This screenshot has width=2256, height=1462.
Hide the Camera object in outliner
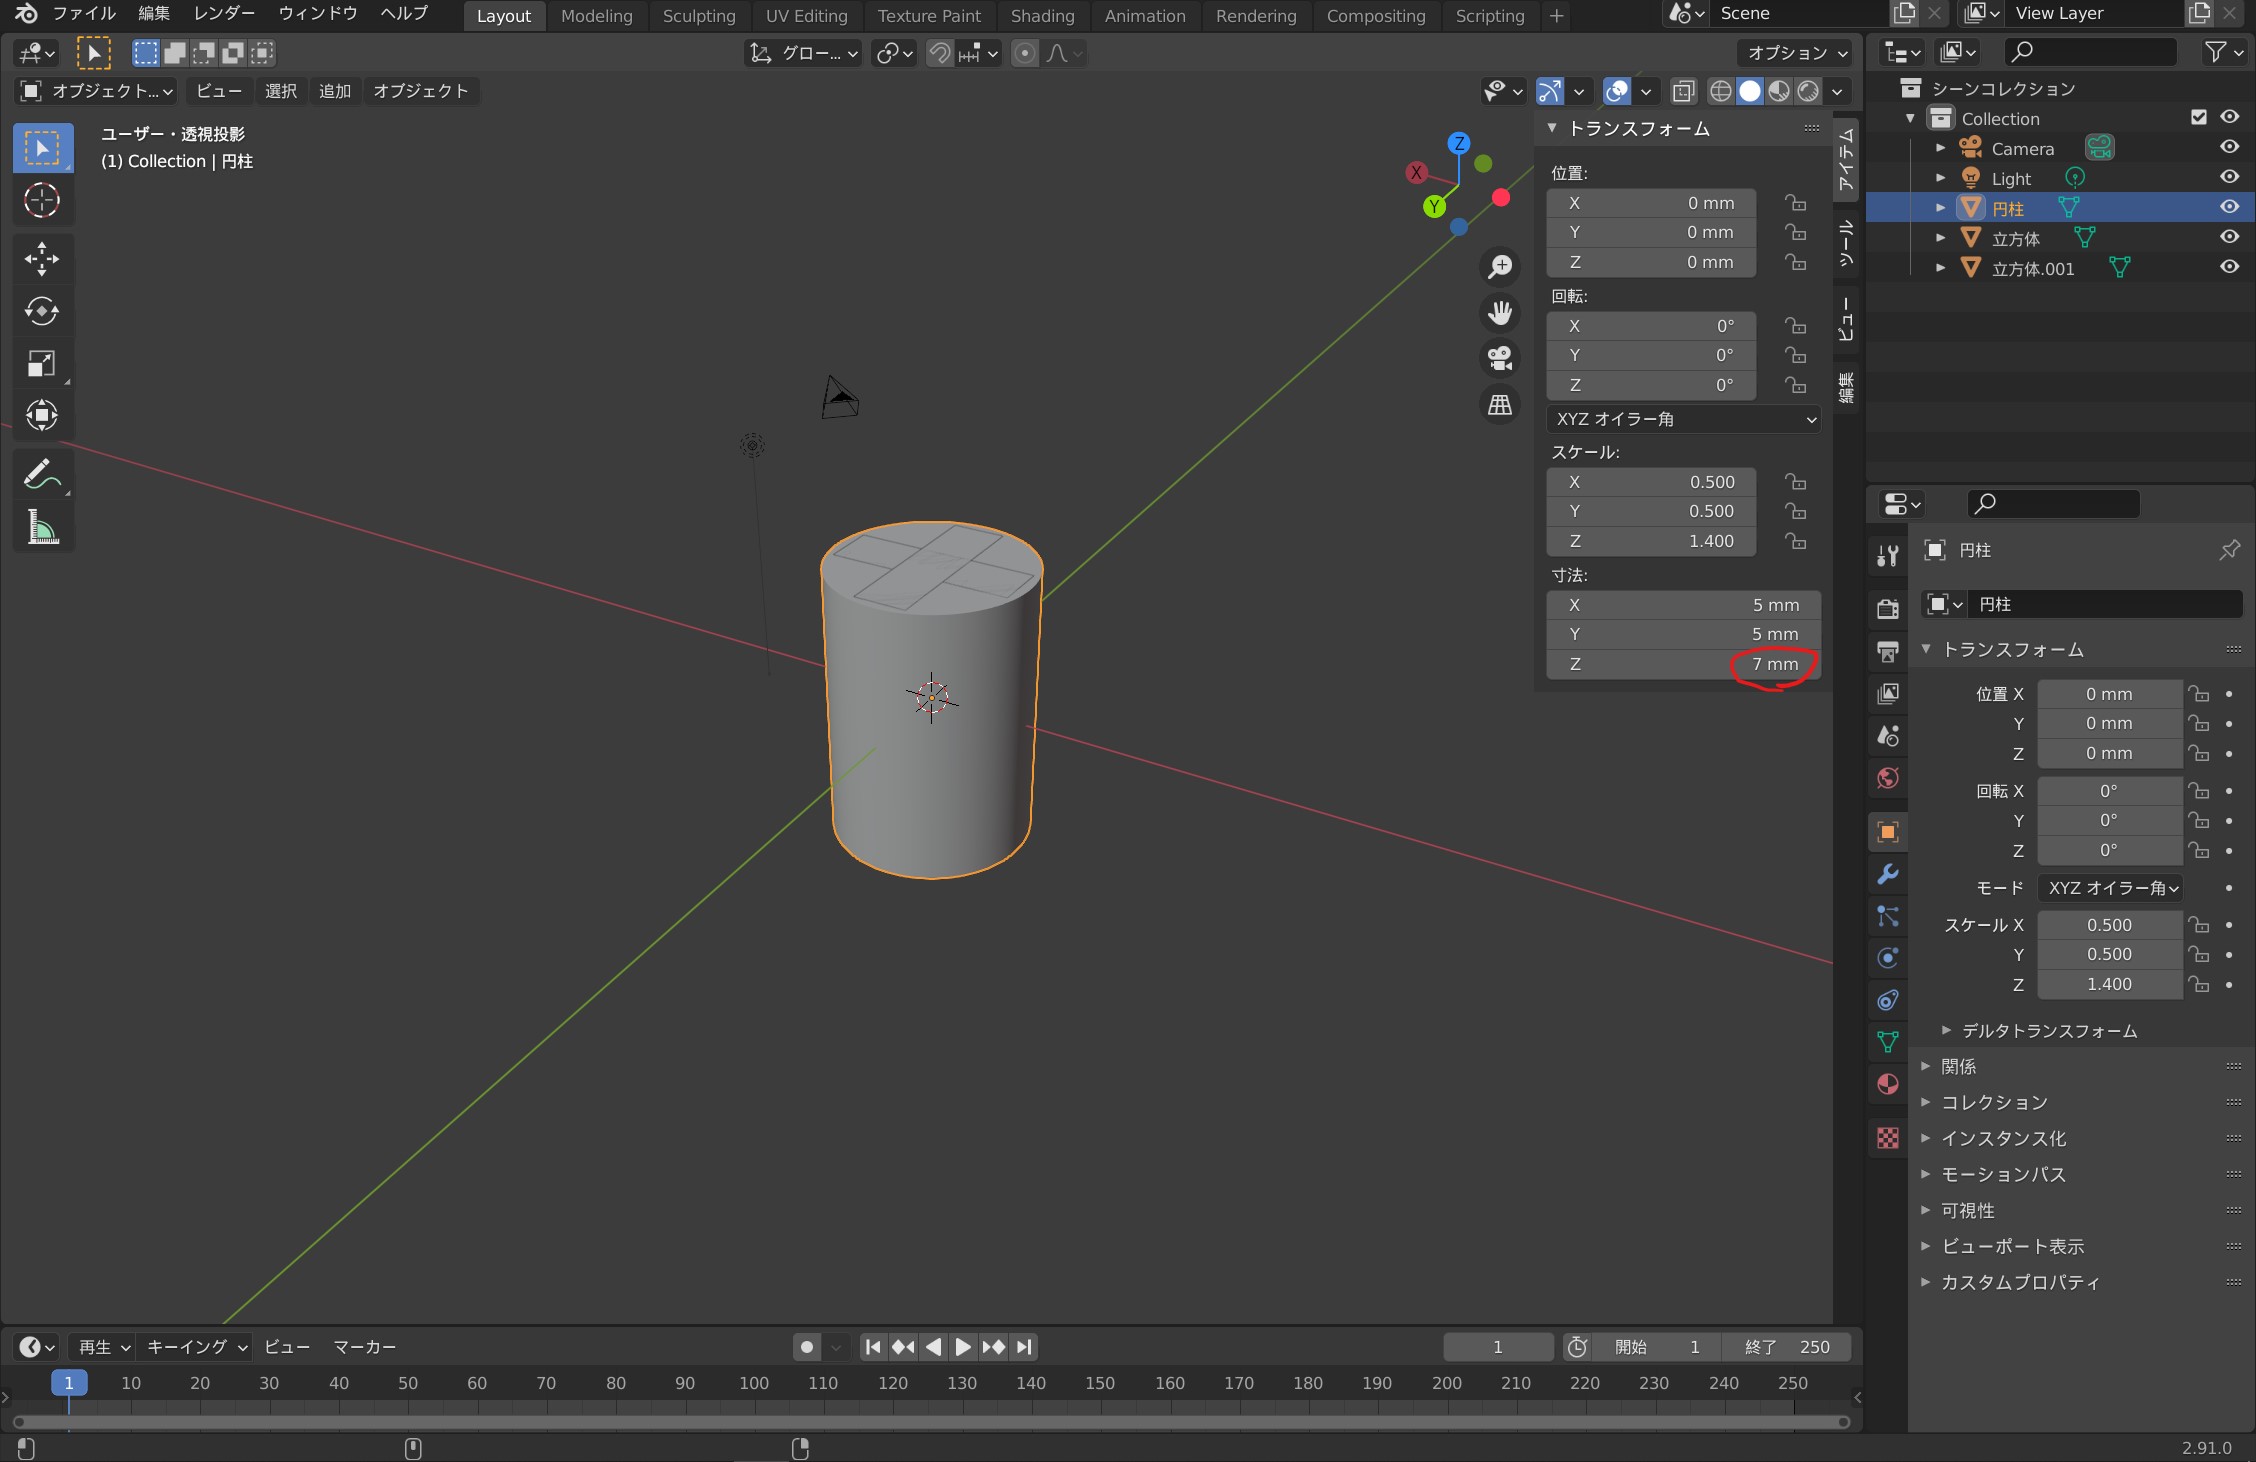click(2229, 147)
